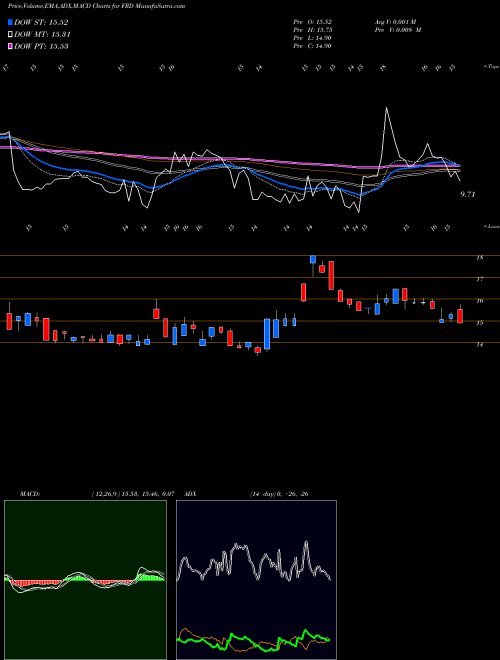Click the 'Pre O: 15.52' open value
Viewport: 500px width, 660px height.
pos(313,21)
